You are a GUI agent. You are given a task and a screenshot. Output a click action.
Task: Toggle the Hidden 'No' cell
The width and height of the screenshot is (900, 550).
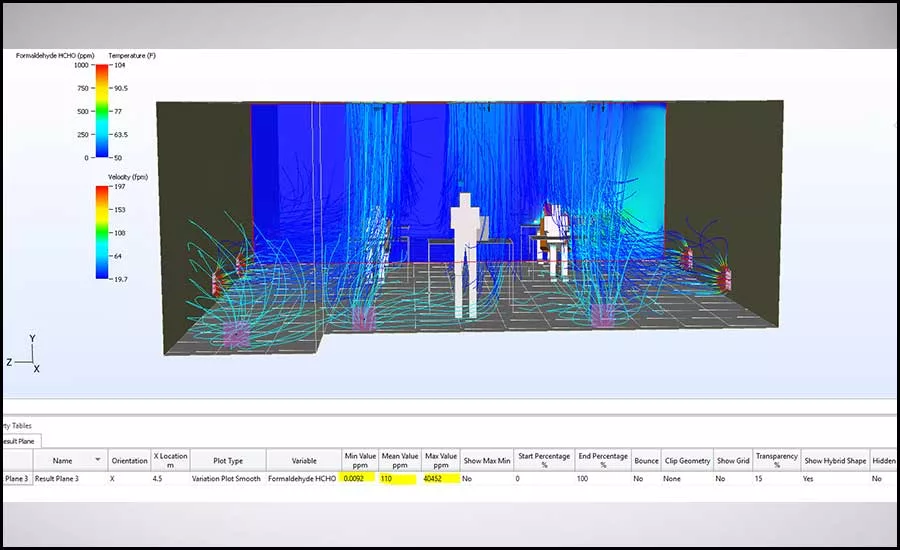tap(884, 478)
